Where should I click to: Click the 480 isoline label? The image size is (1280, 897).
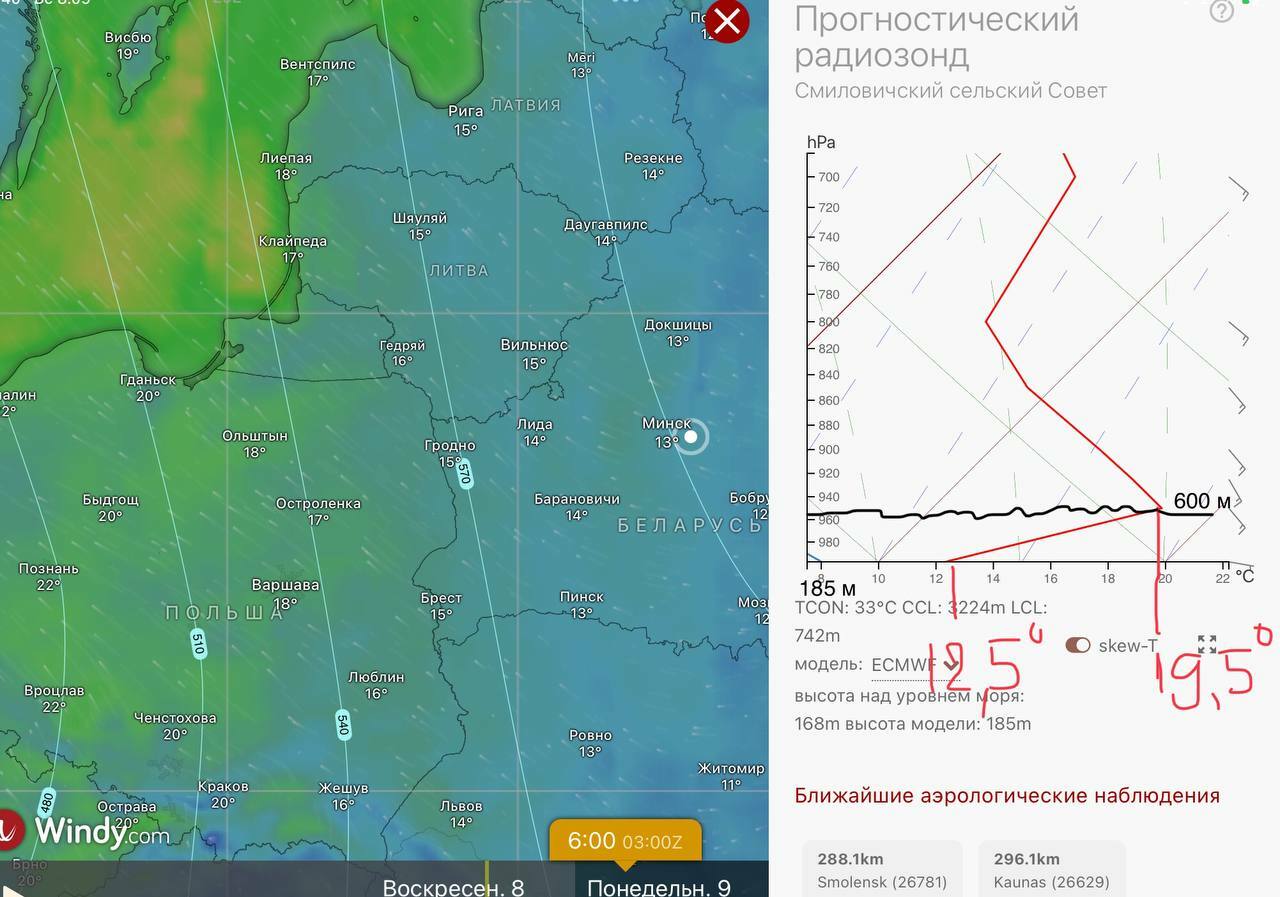[x=46, y=802]
